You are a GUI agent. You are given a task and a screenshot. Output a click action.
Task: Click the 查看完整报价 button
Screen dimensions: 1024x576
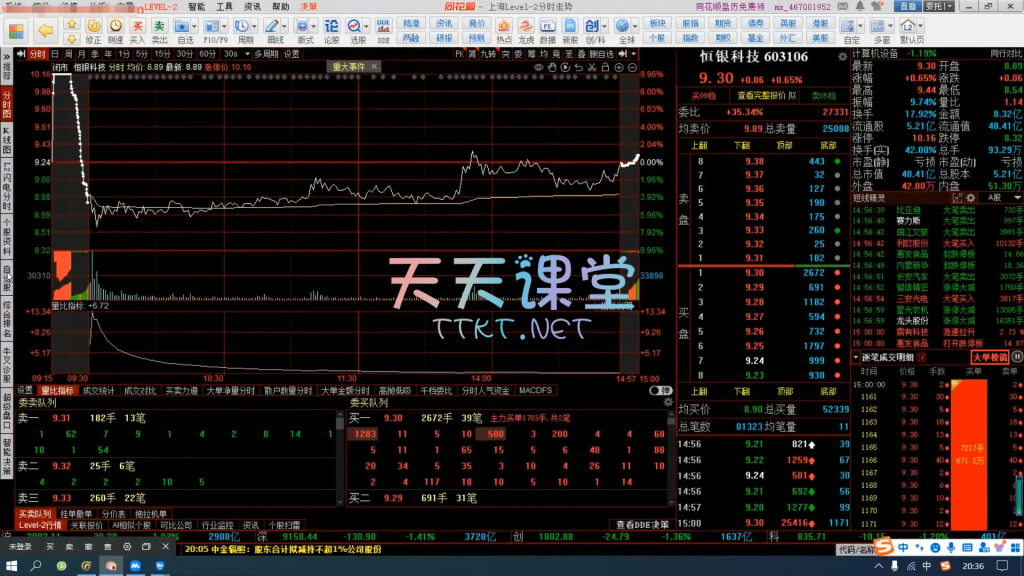coord(766,96)
